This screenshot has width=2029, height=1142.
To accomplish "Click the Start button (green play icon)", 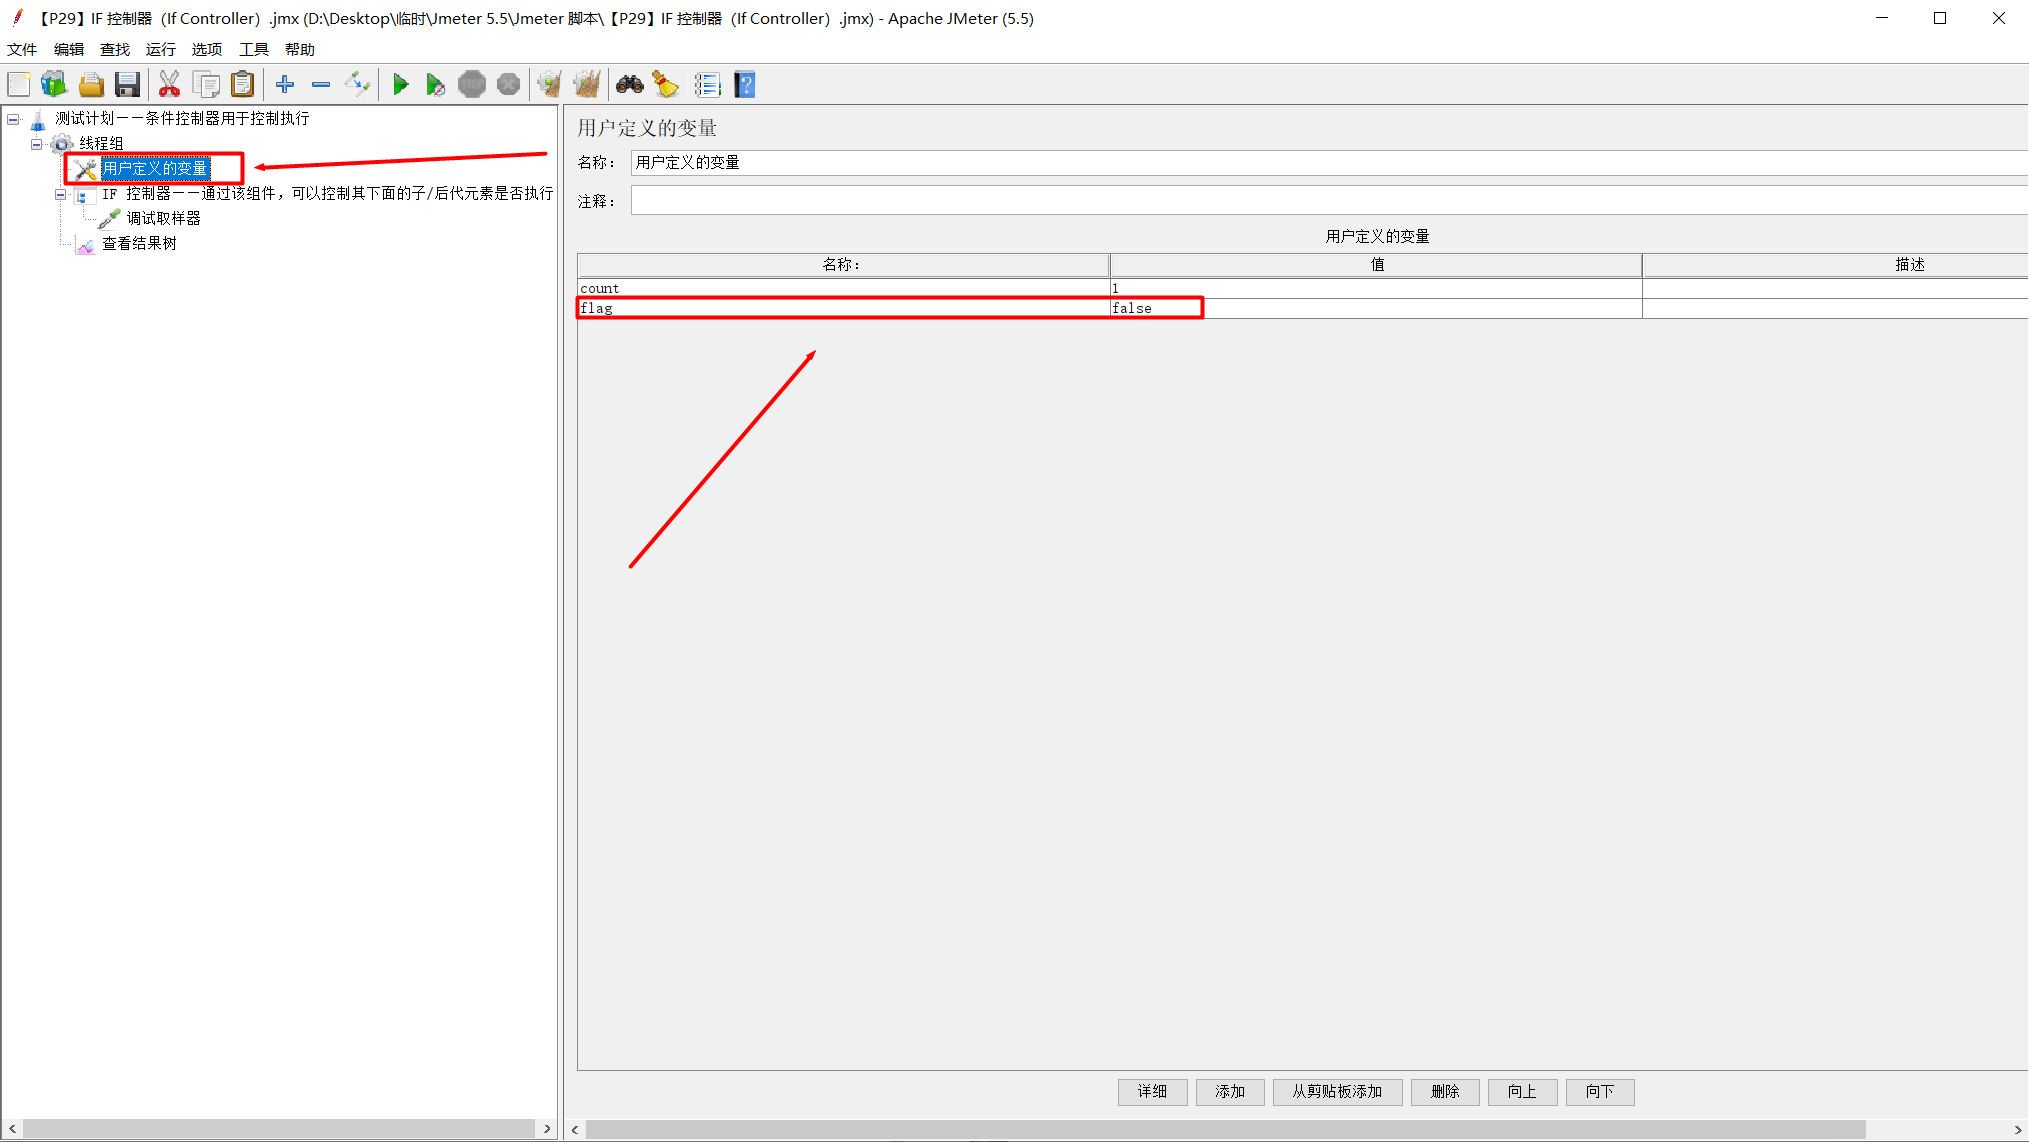I will (x=401, y=85).
